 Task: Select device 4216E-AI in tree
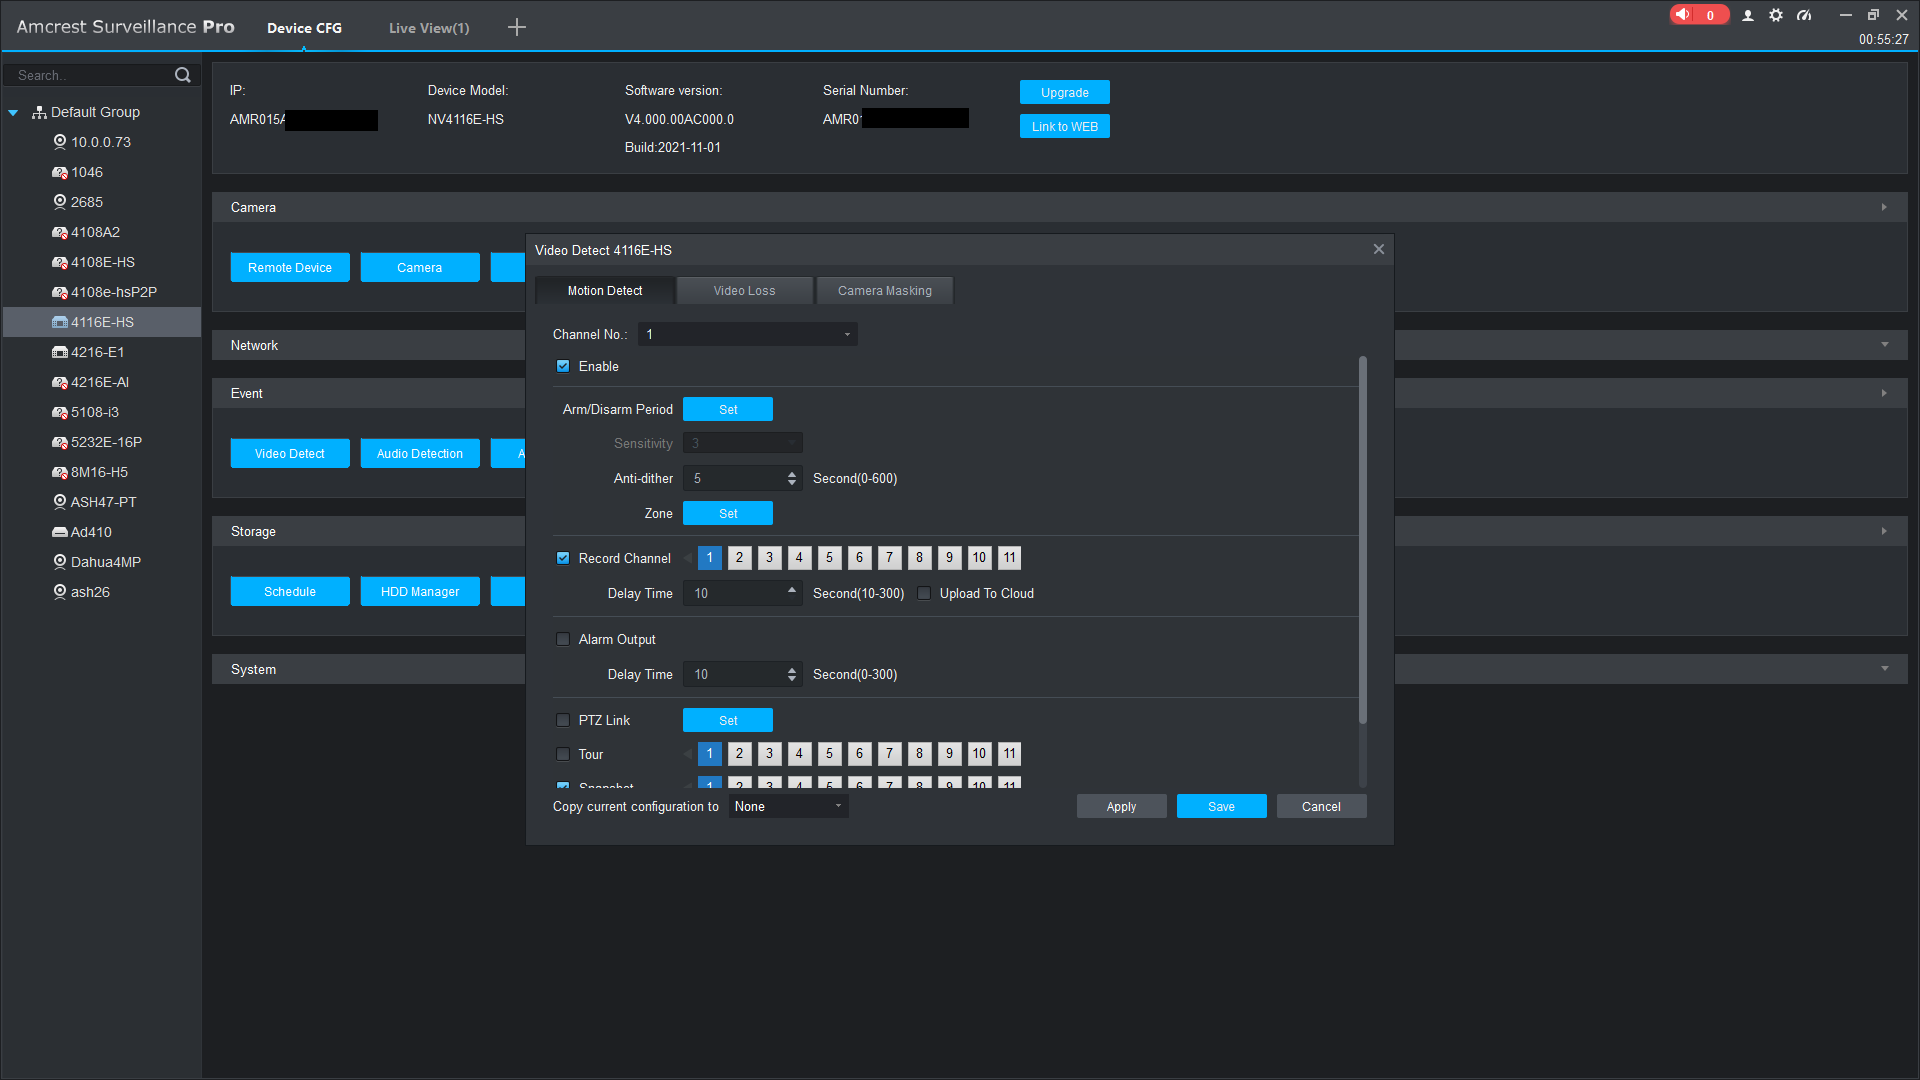[101, 382]
